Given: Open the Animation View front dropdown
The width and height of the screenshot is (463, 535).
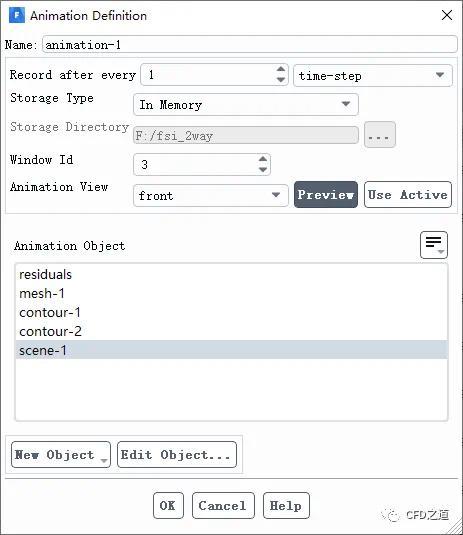Looking at the screenshot, I should [x=211, y=196].
